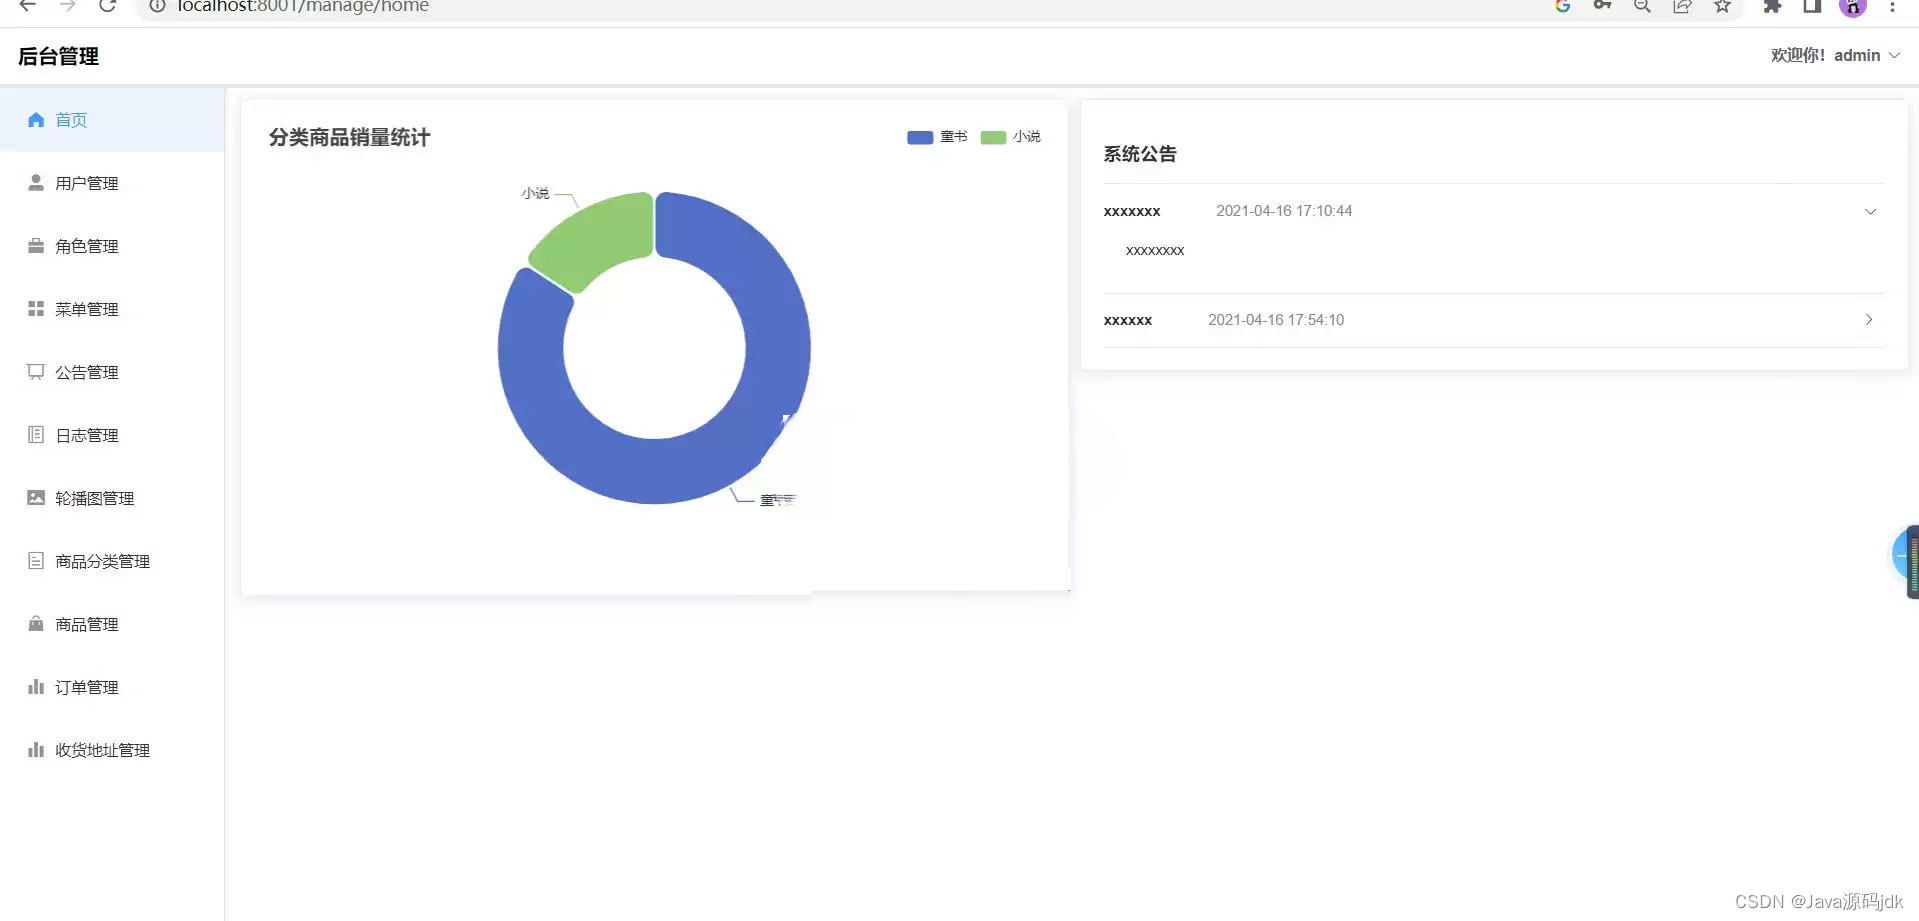Collapse the xxxxxxx announcement with down chevron

coord(1870,212)
